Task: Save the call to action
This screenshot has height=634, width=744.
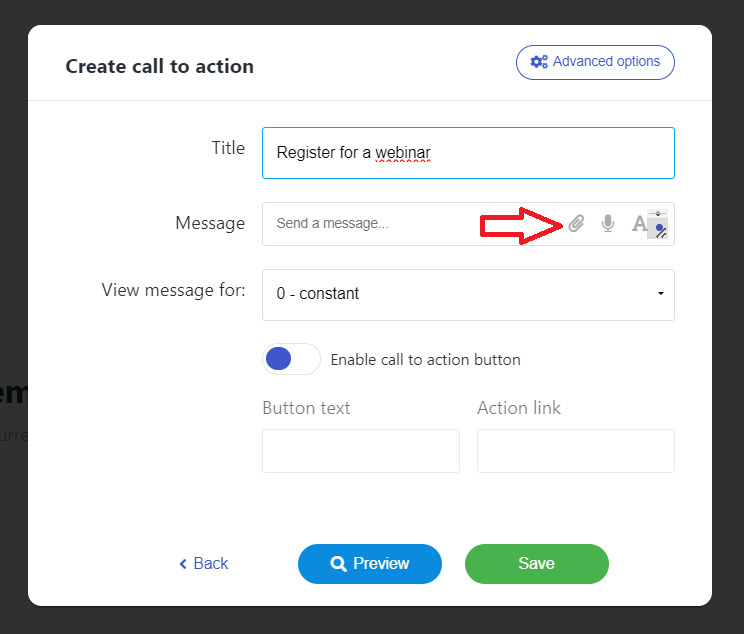Action: coord(536,564)
